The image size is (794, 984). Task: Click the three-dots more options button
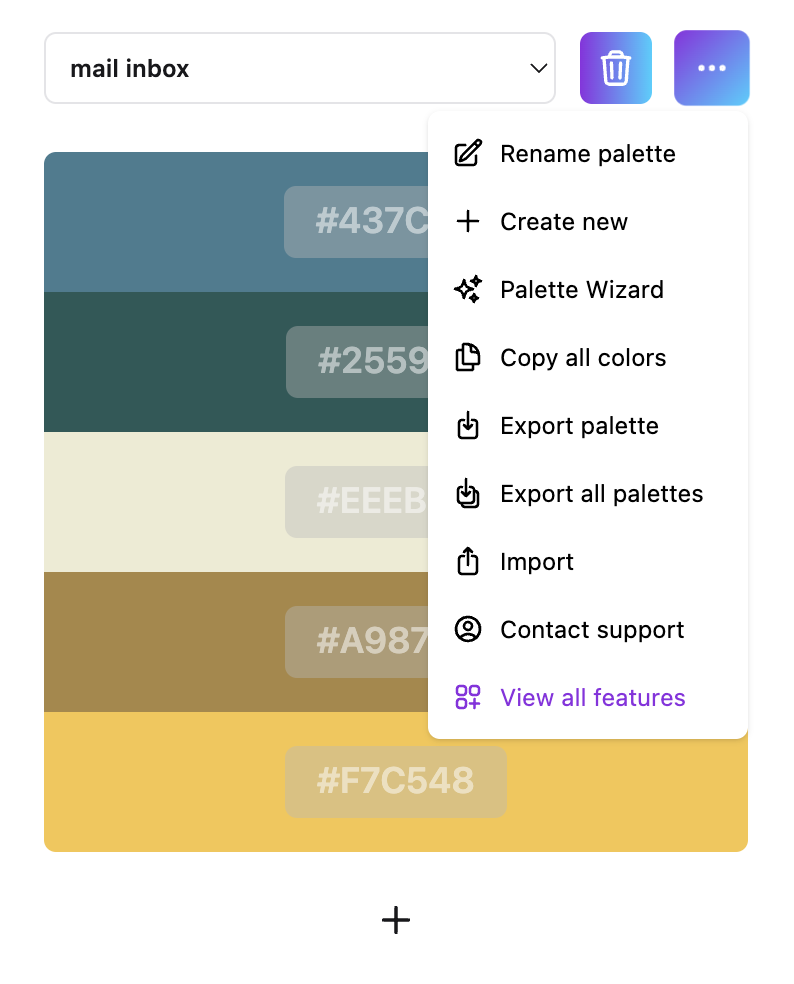click(711, 68)
